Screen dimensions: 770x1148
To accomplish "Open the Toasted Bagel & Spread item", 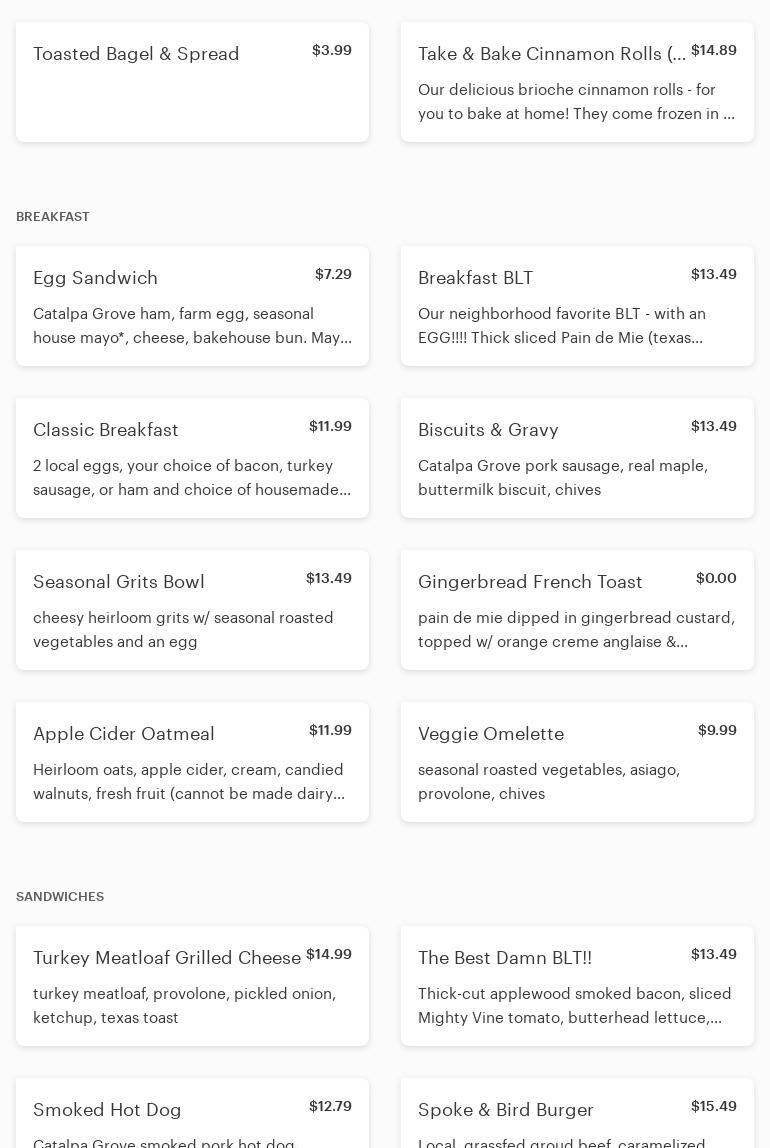I will (192, 82).
